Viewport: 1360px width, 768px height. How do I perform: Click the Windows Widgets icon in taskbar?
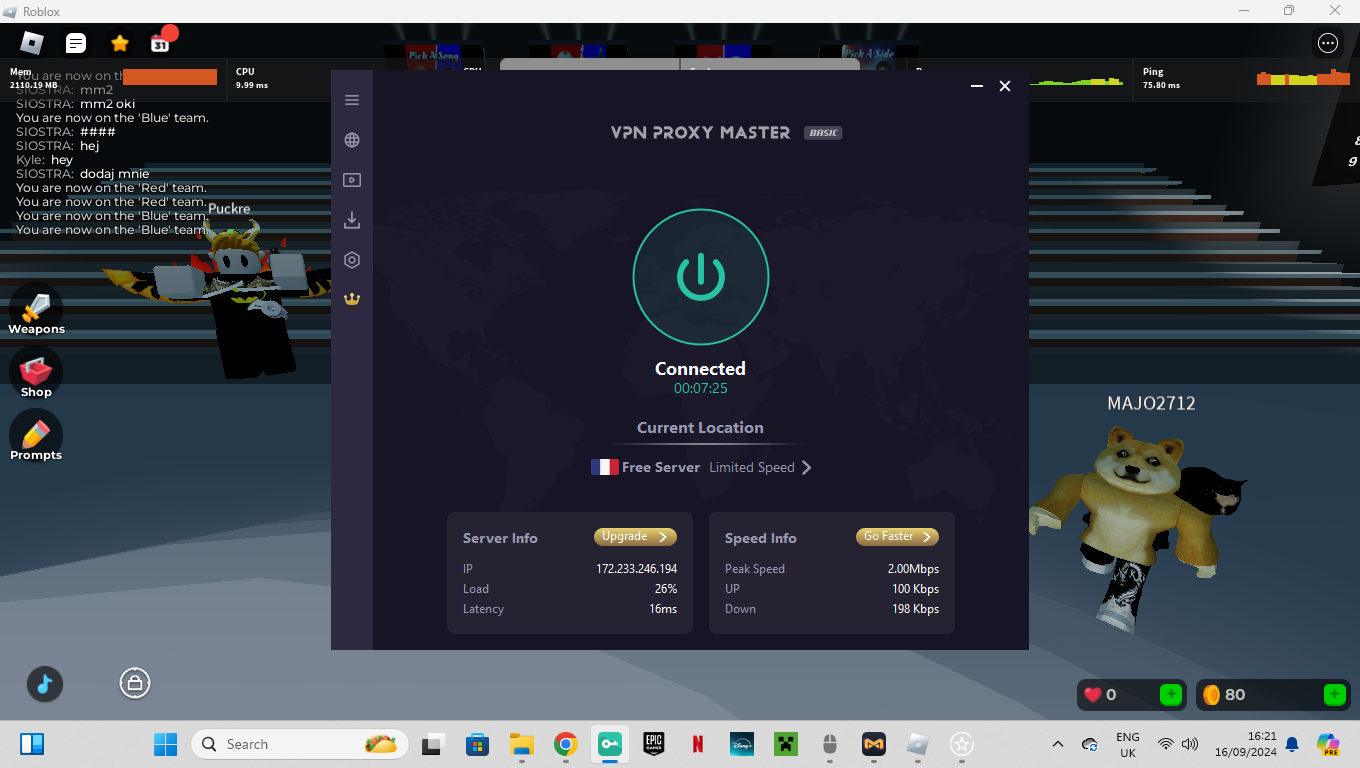coord(32,744)
